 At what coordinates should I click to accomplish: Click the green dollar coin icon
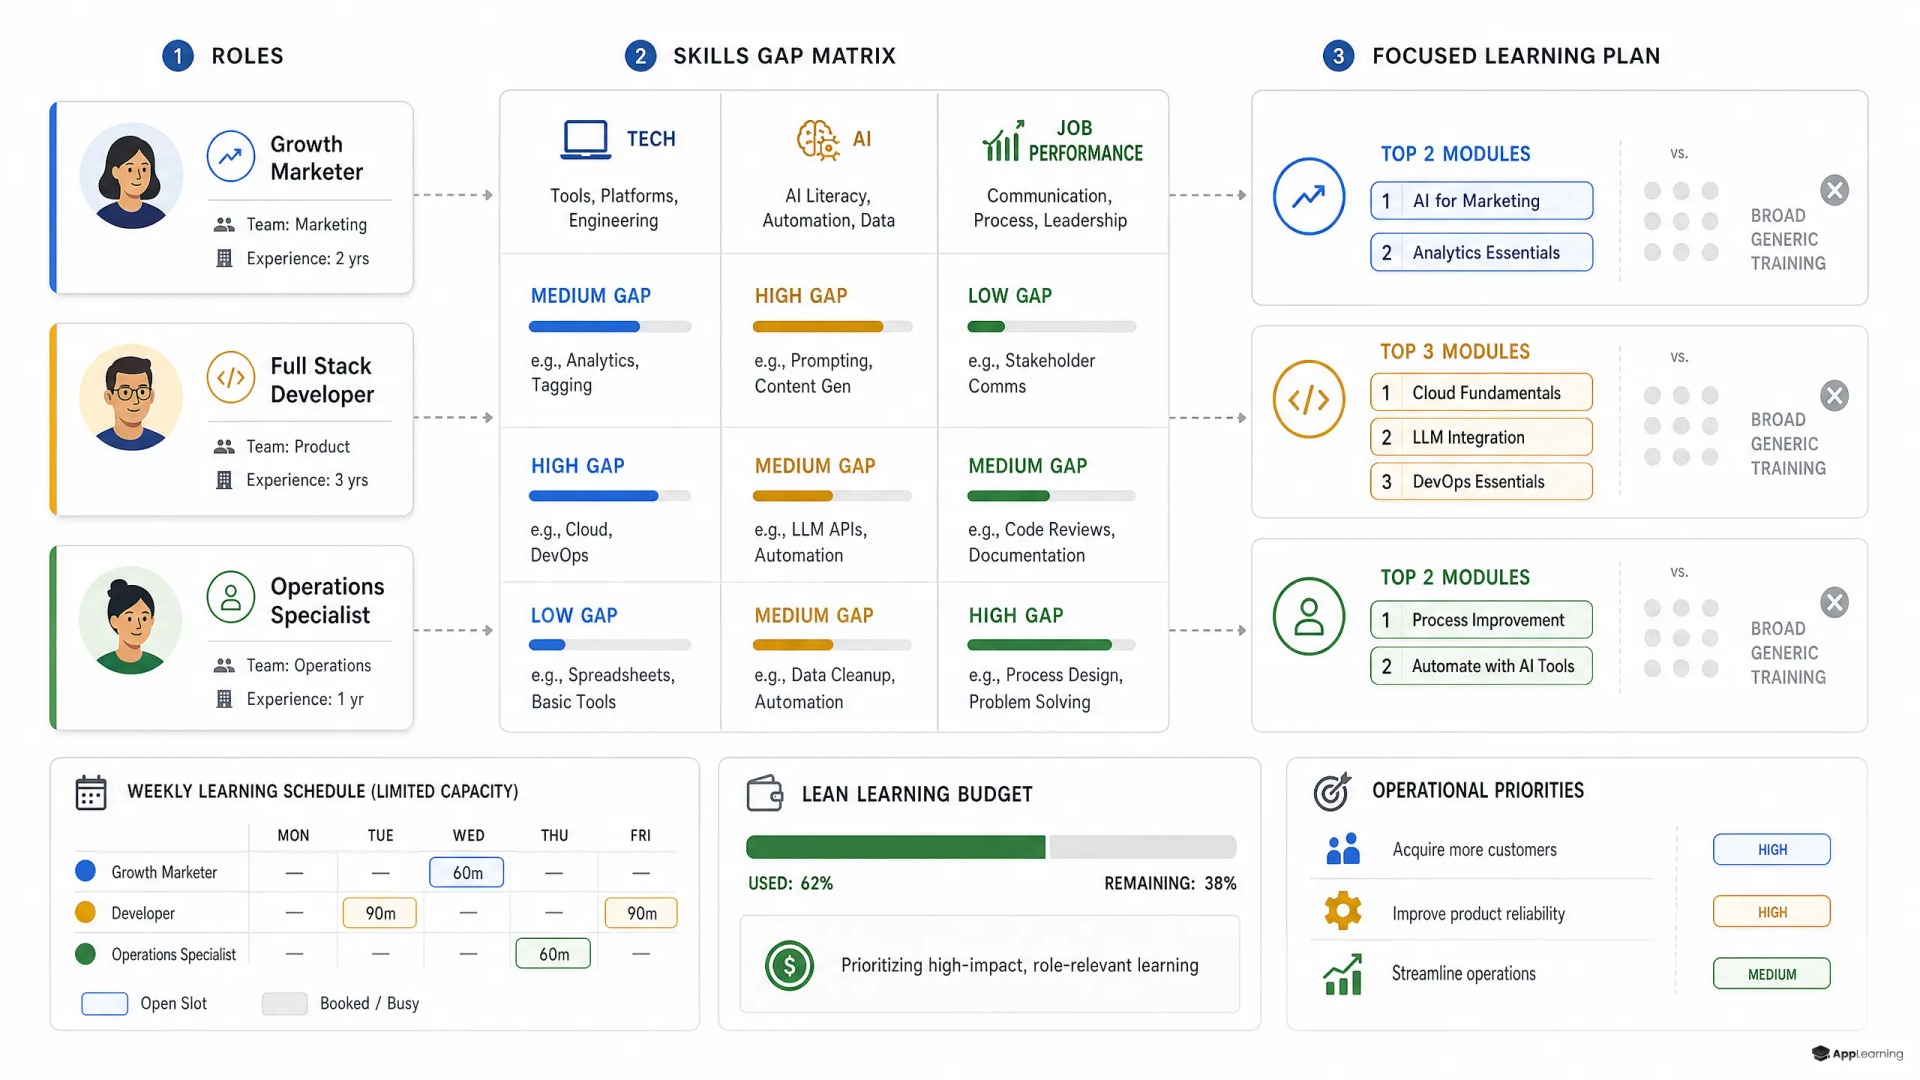pos(789,966)
